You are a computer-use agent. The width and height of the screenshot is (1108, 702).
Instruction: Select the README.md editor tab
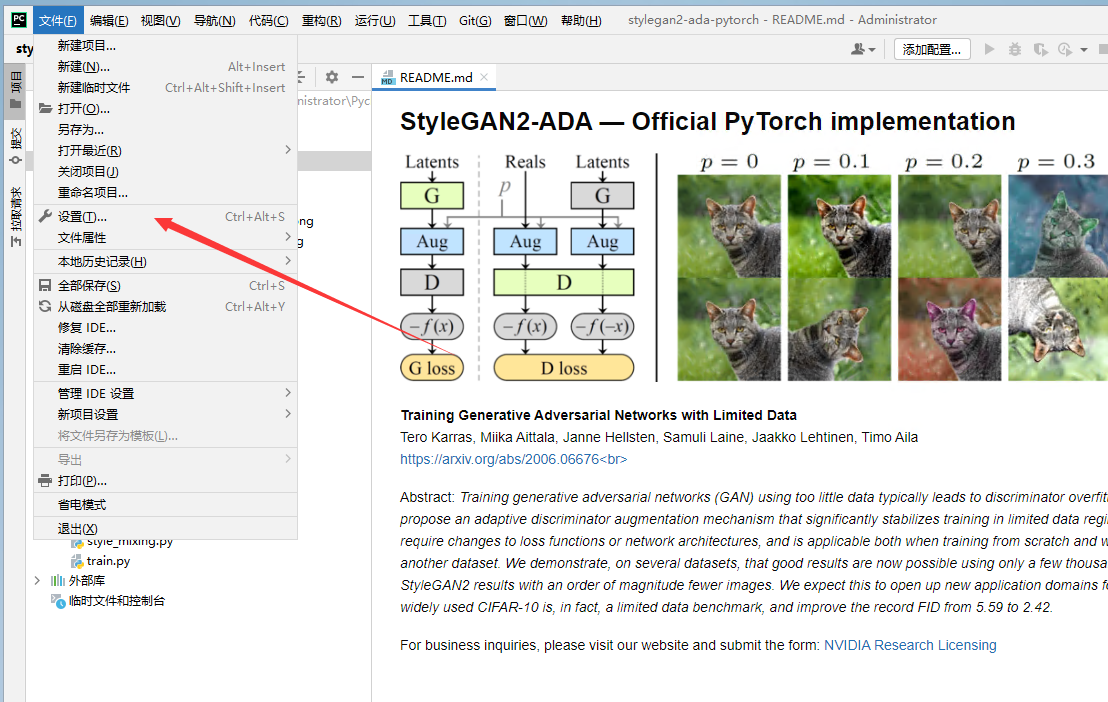pyautogui.click(x=435, y=78)
